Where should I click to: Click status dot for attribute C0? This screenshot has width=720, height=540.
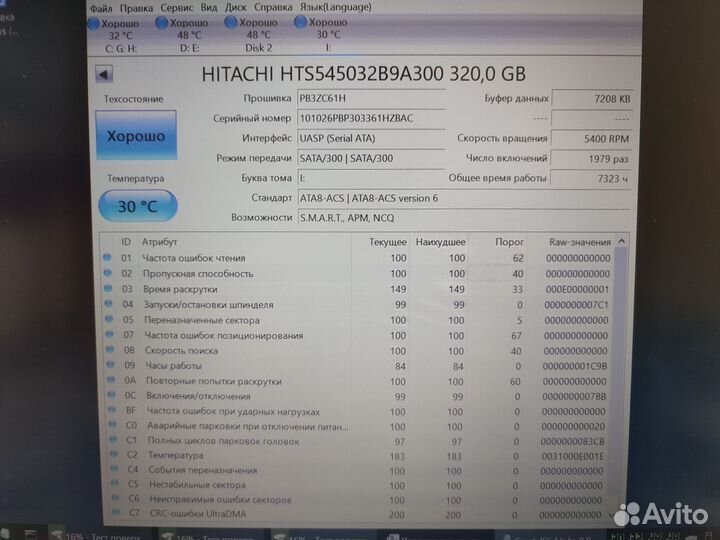pos(112,425)
